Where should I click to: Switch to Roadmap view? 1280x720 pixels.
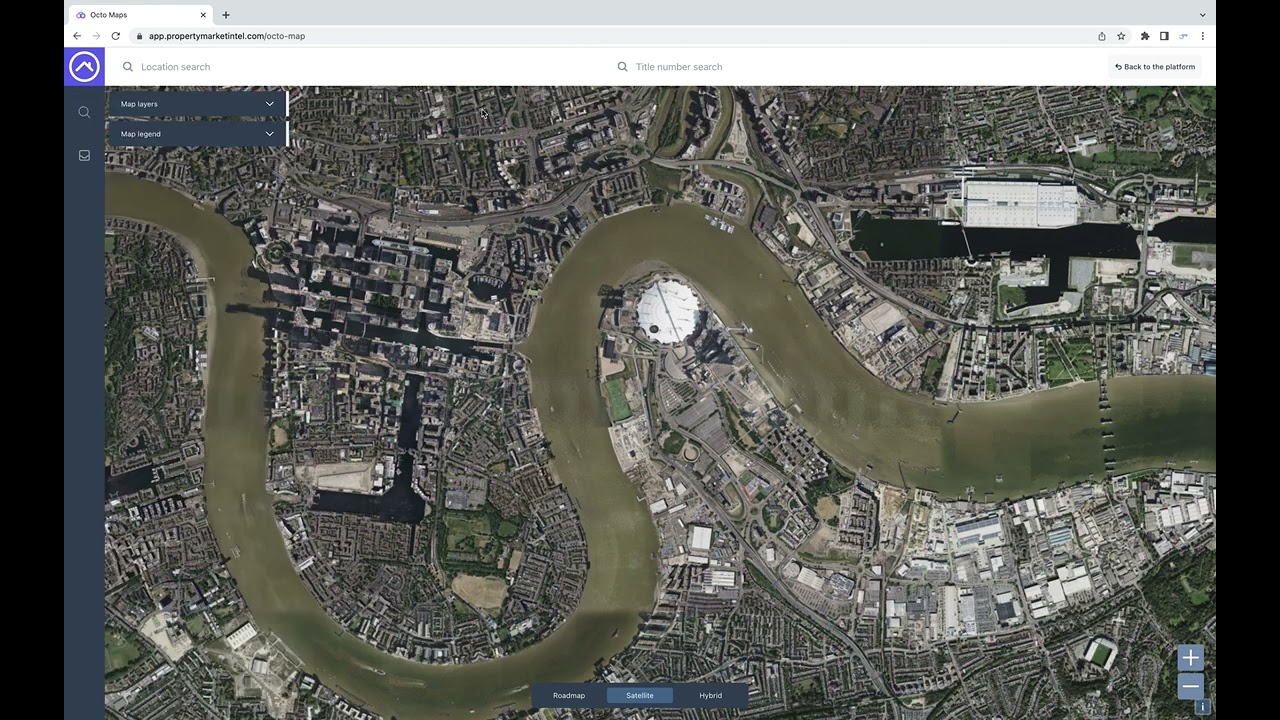(x=569, y=696)
